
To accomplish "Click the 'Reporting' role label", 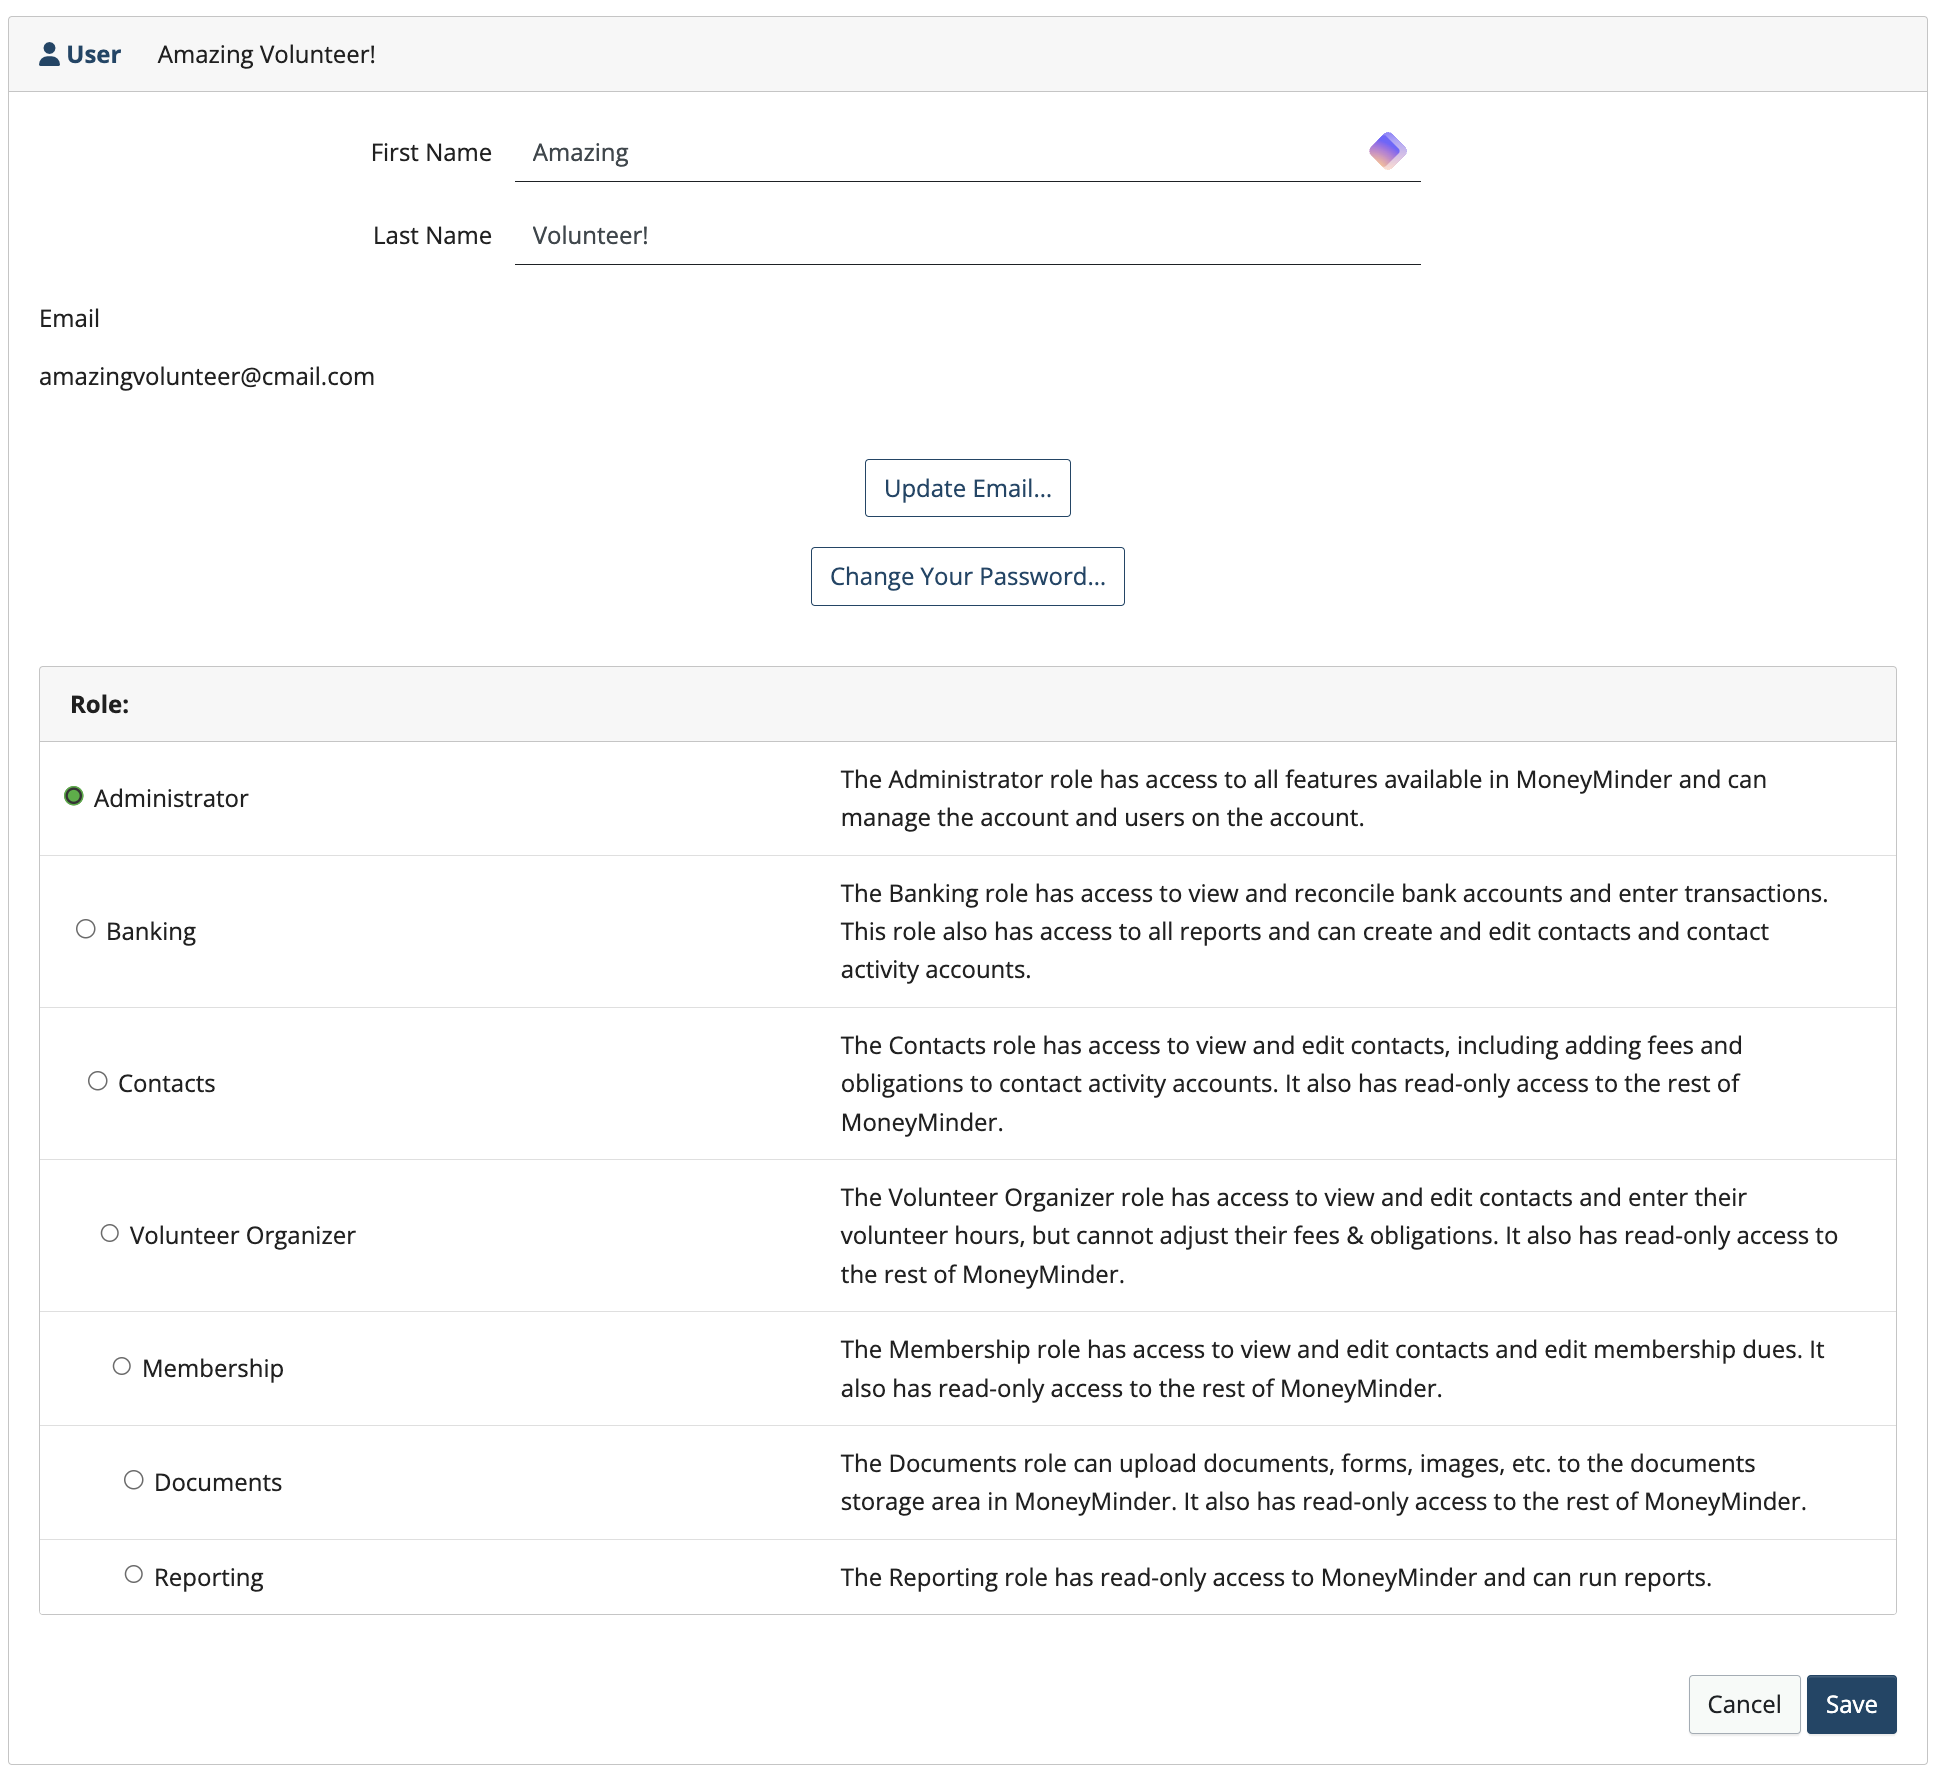I will pyautogui.click(x=209, y=1577).
